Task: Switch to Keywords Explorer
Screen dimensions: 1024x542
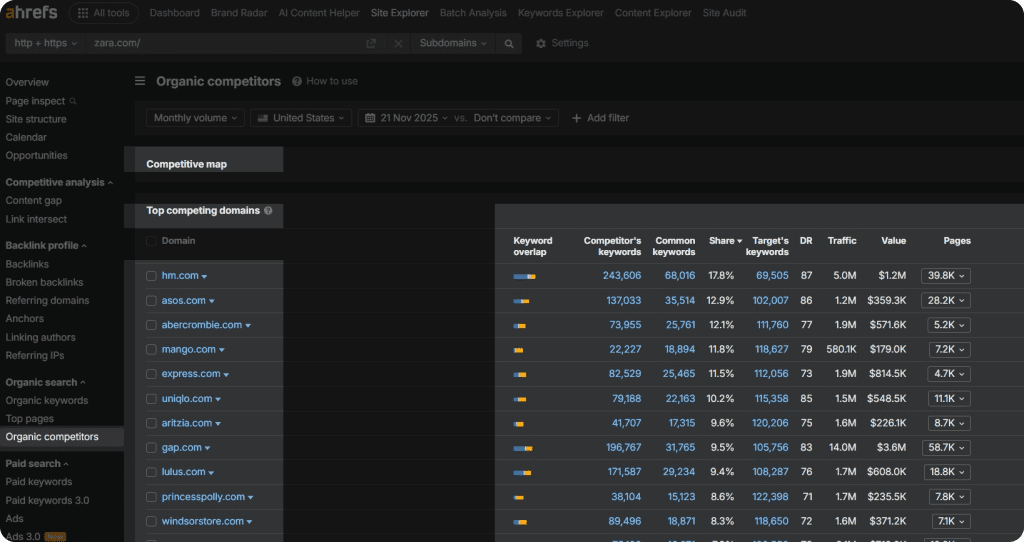Action: (x=560, y=13)
